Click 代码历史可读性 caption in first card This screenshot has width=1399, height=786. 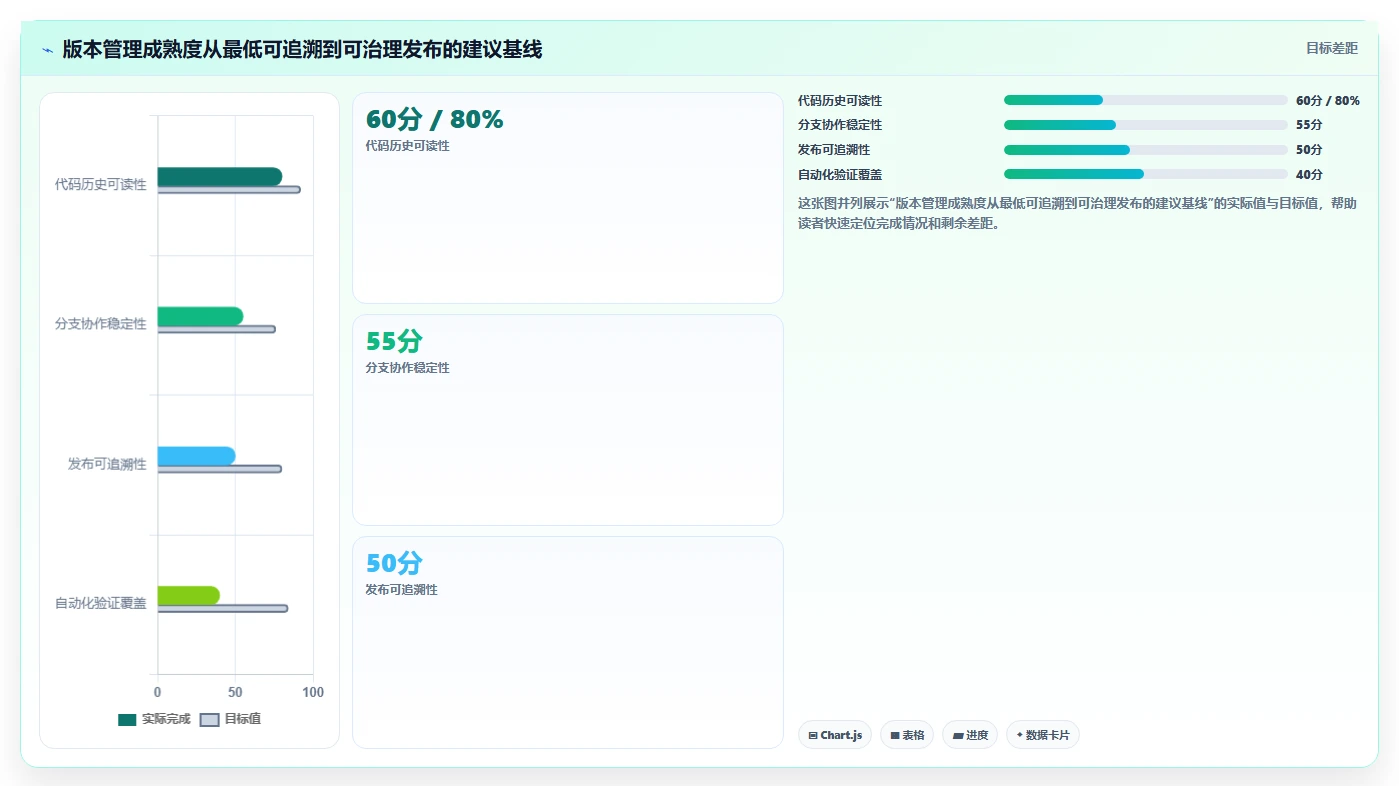408,146
